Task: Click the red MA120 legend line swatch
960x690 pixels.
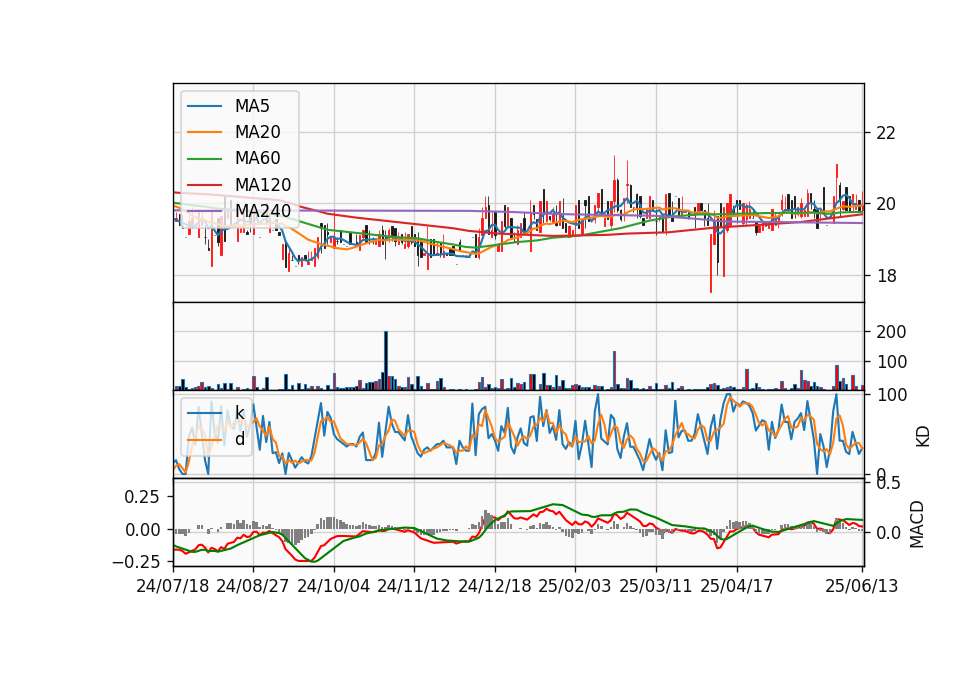Action: coord(204,186)
